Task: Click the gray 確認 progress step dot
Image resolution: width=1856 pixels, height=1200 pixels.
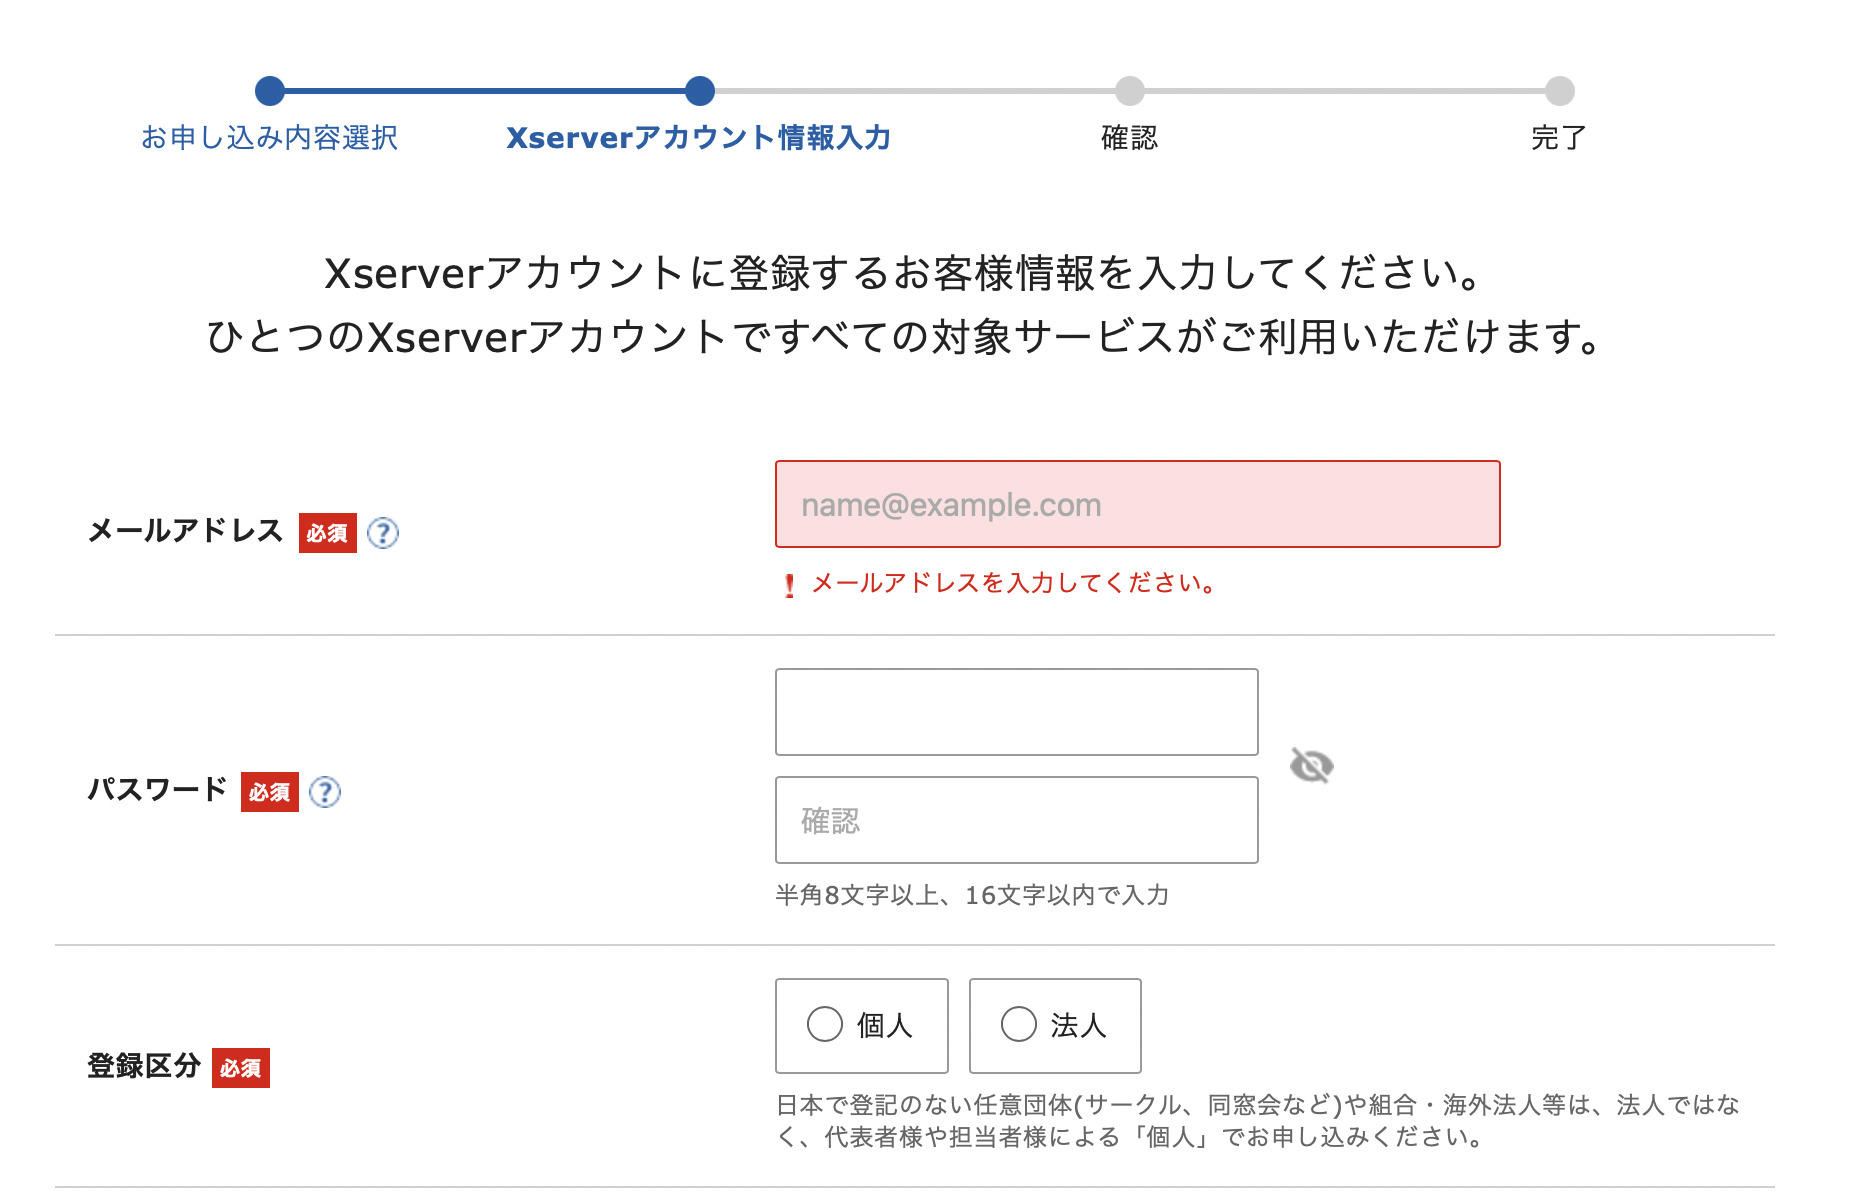Action: [1130, 91]
